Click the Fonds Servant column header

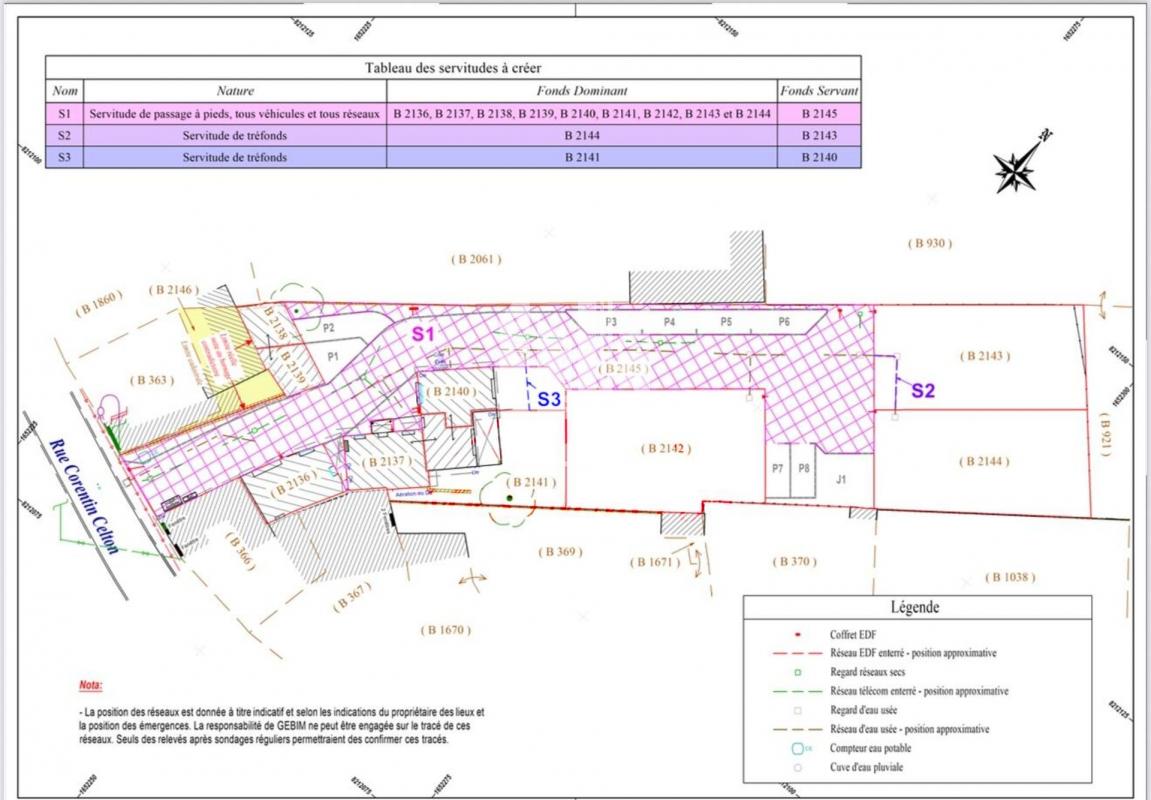pyautogui.click(x=819, y=91)
